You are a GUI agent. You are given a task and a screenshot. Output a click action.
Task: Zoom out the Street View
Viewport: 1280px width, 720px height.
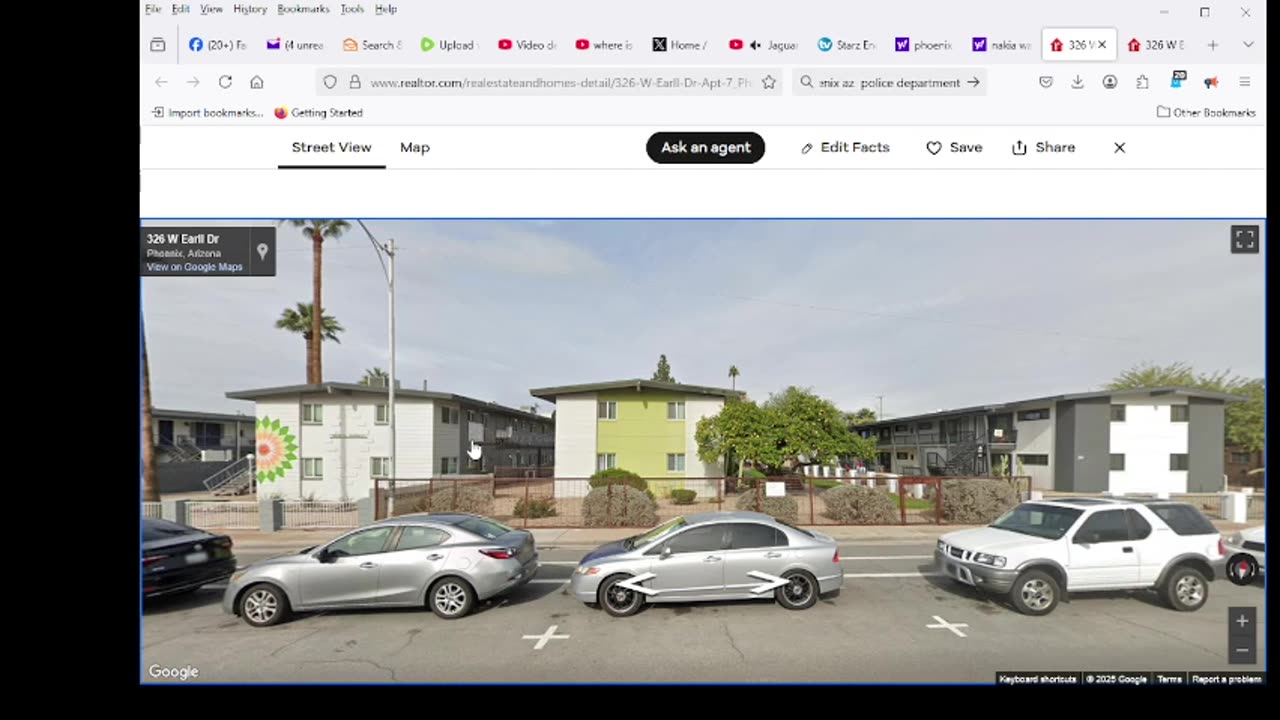pos(1242,650)
